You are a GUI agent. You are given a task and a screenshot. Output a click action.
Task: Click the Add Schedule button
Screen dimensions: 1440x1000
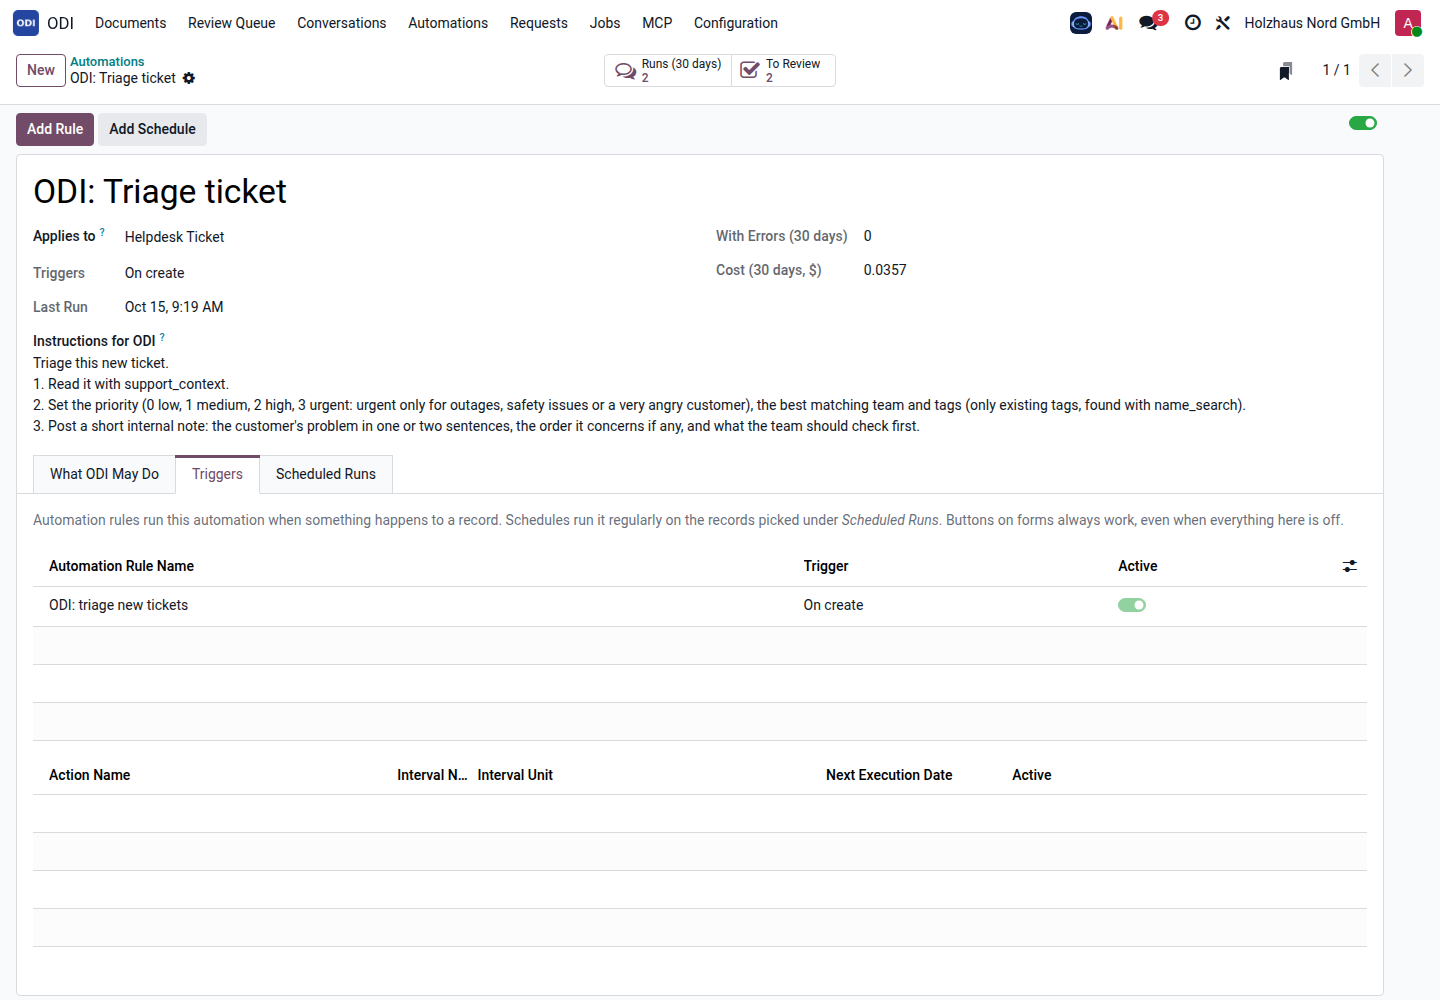pyautogui.click(x=152, y=129)
